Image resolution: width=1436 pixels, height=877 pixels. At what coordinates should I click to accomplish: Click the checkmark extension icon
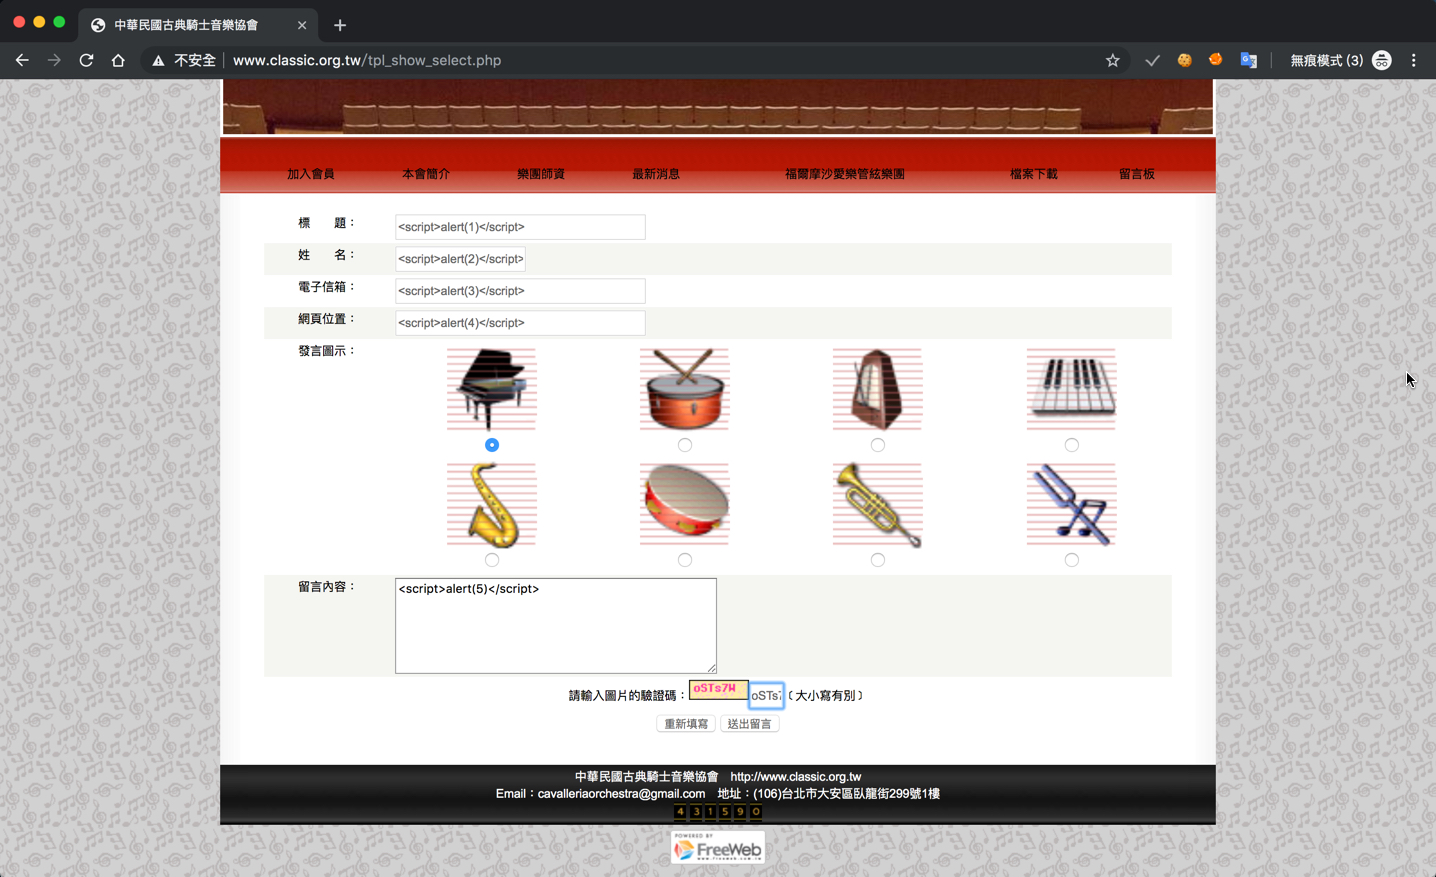pyautogui.click(x=1152, y=60)
